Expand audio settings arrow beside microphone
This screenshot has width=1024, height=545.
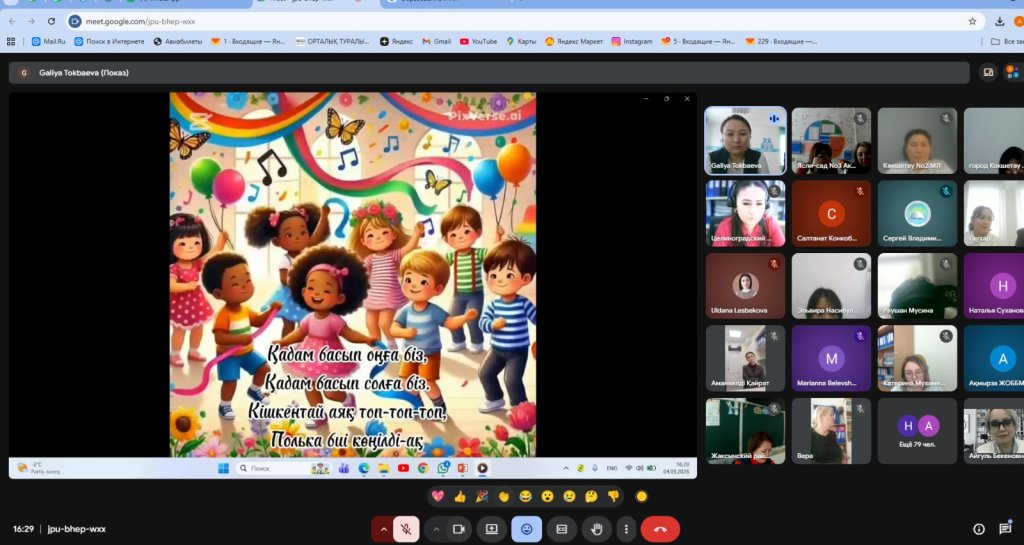[382, 529]
